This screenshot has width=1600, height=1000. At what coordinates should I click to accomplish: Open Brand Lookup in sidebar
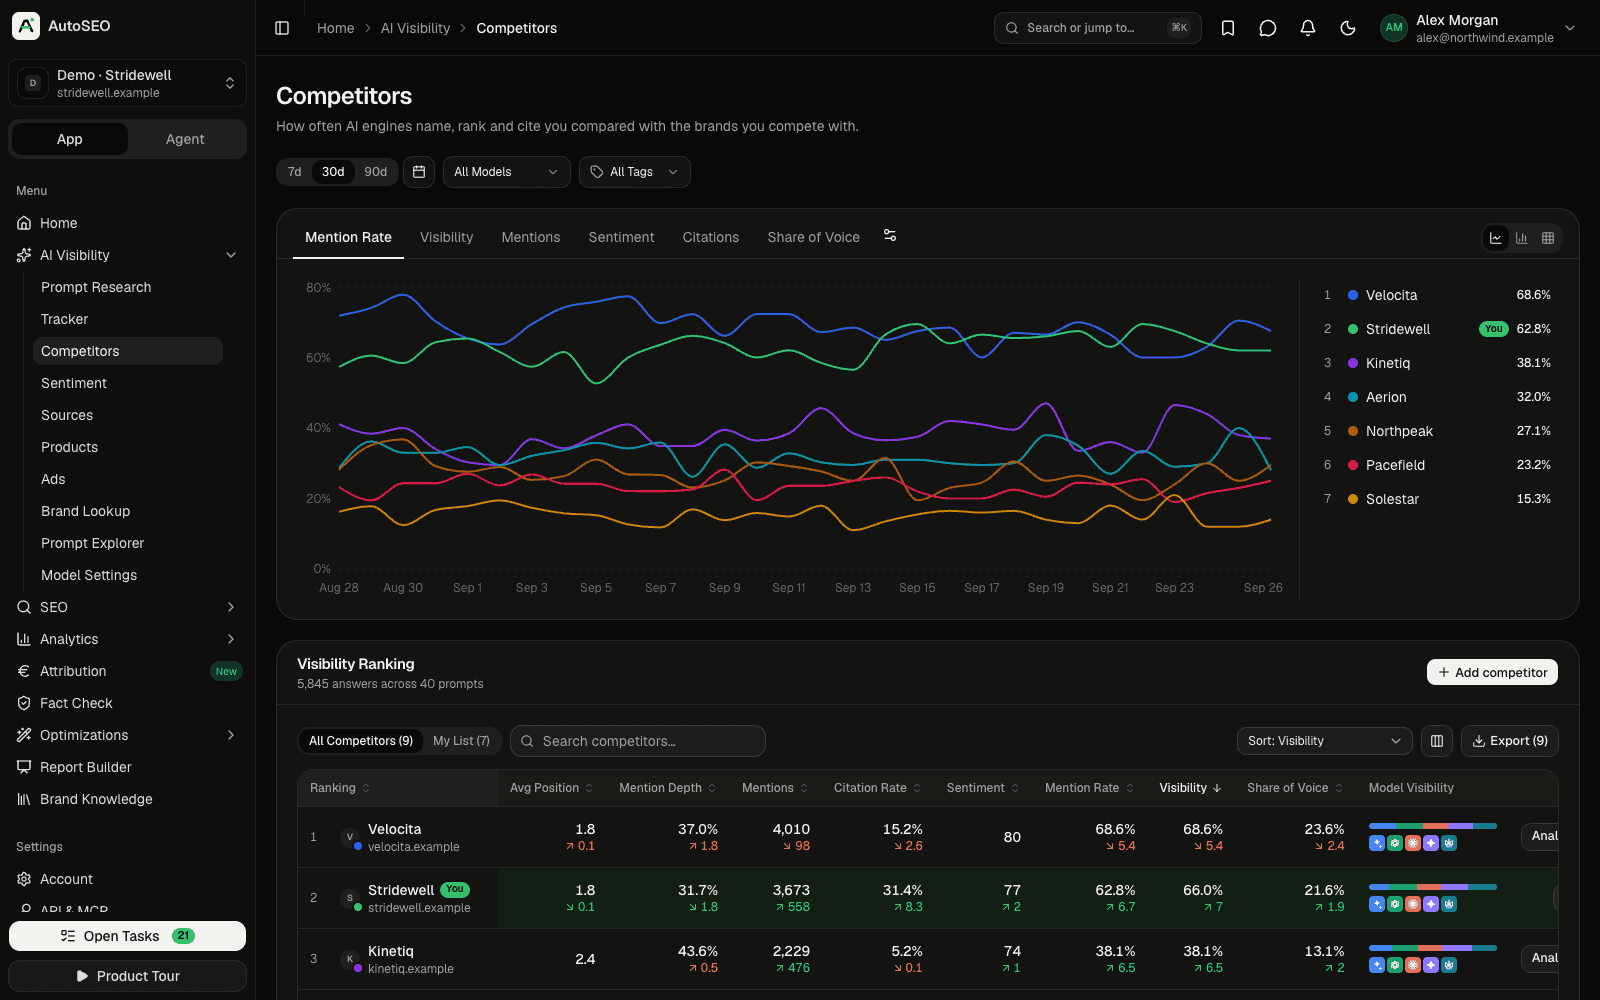[x=128, y=511]
